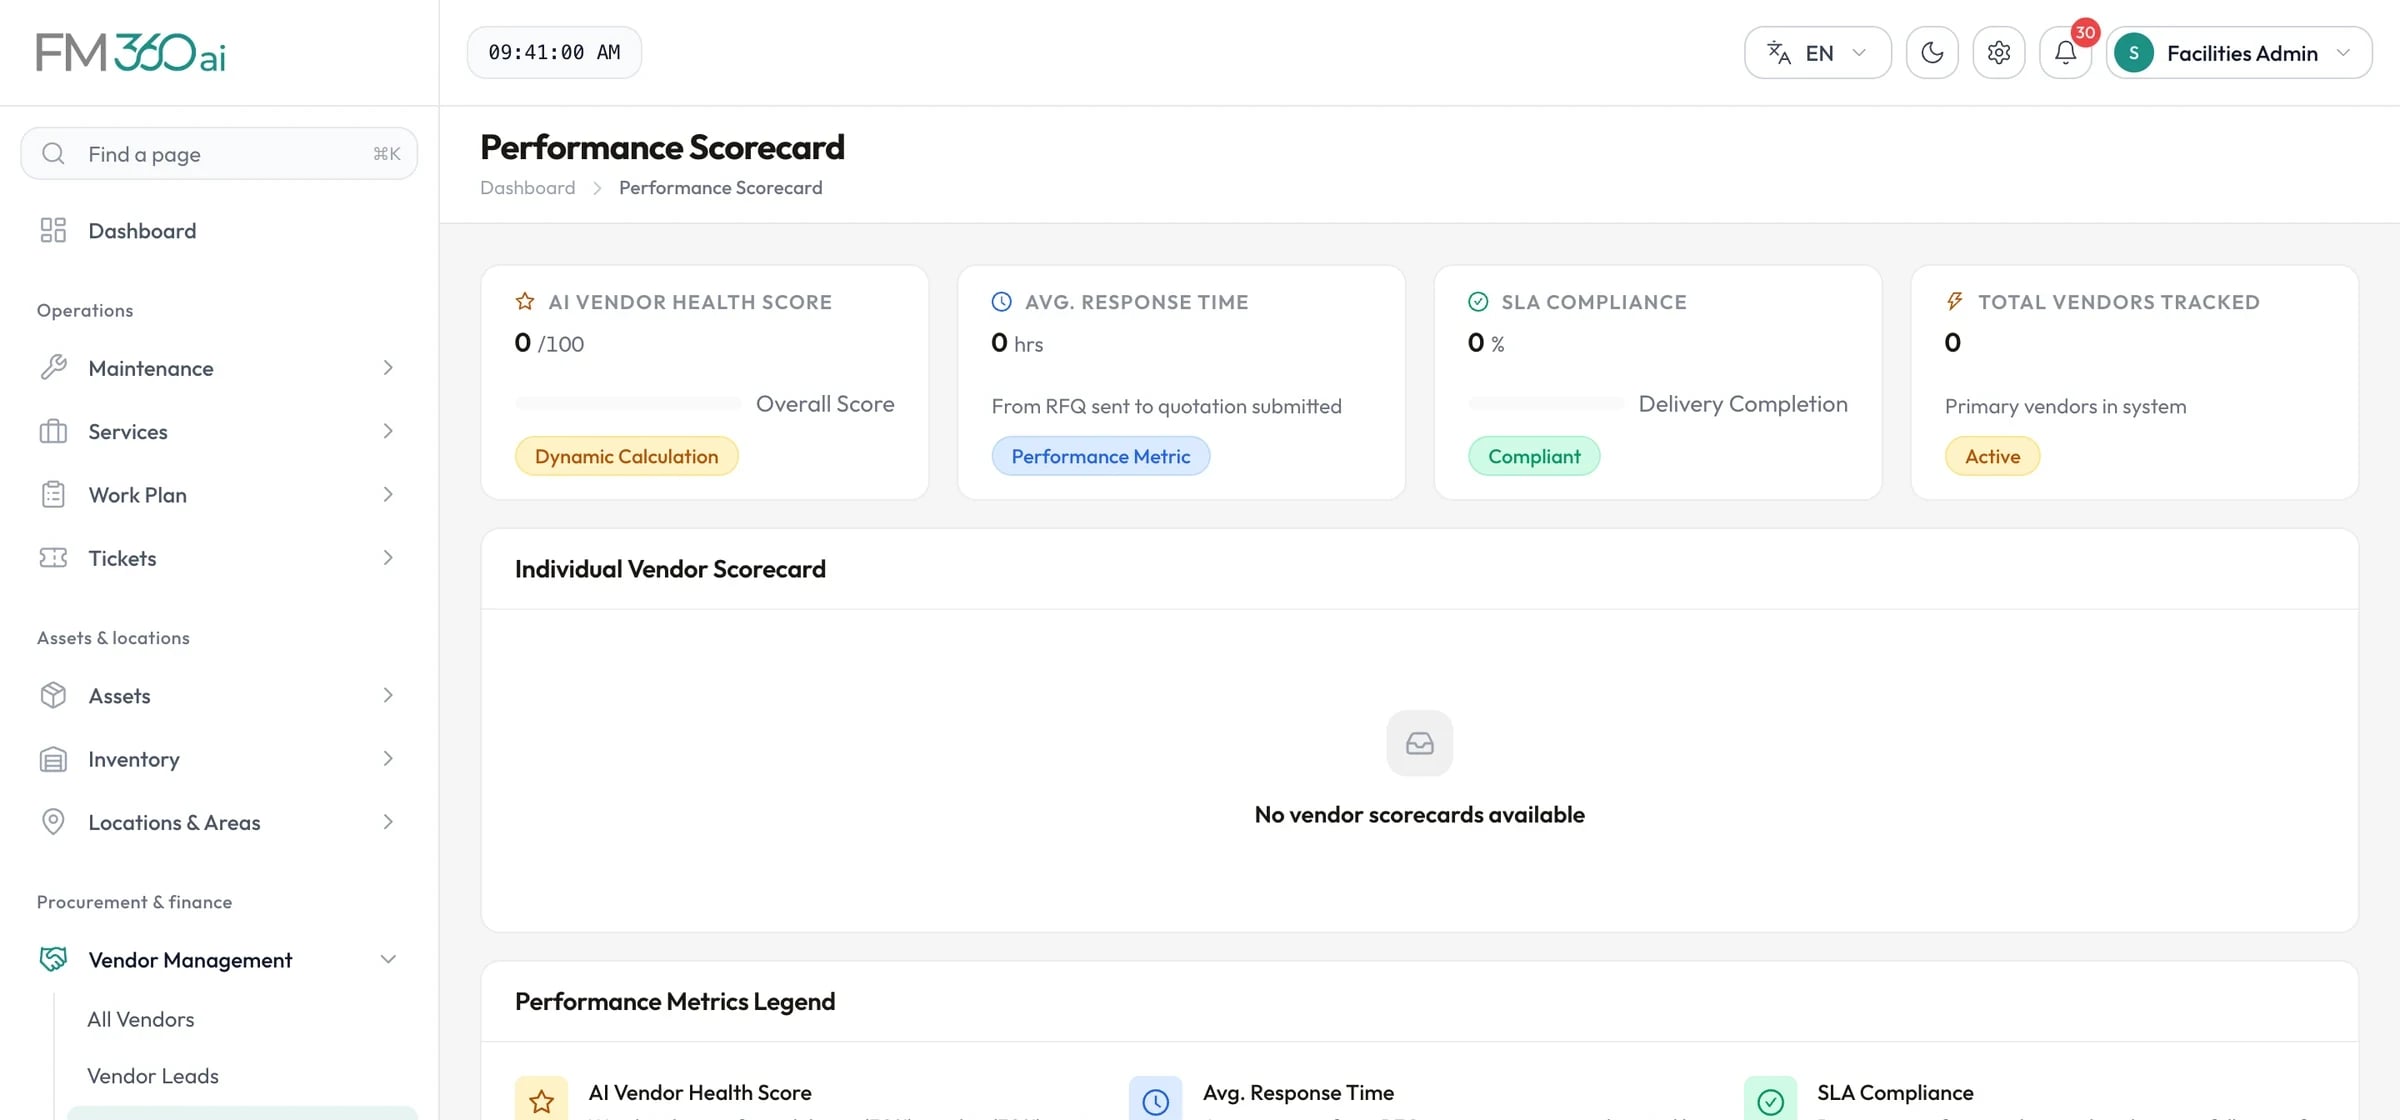This screenshot has height=1120, width=2400.
Task: Click the ⌘K shortcut hint
Action: 387,154
